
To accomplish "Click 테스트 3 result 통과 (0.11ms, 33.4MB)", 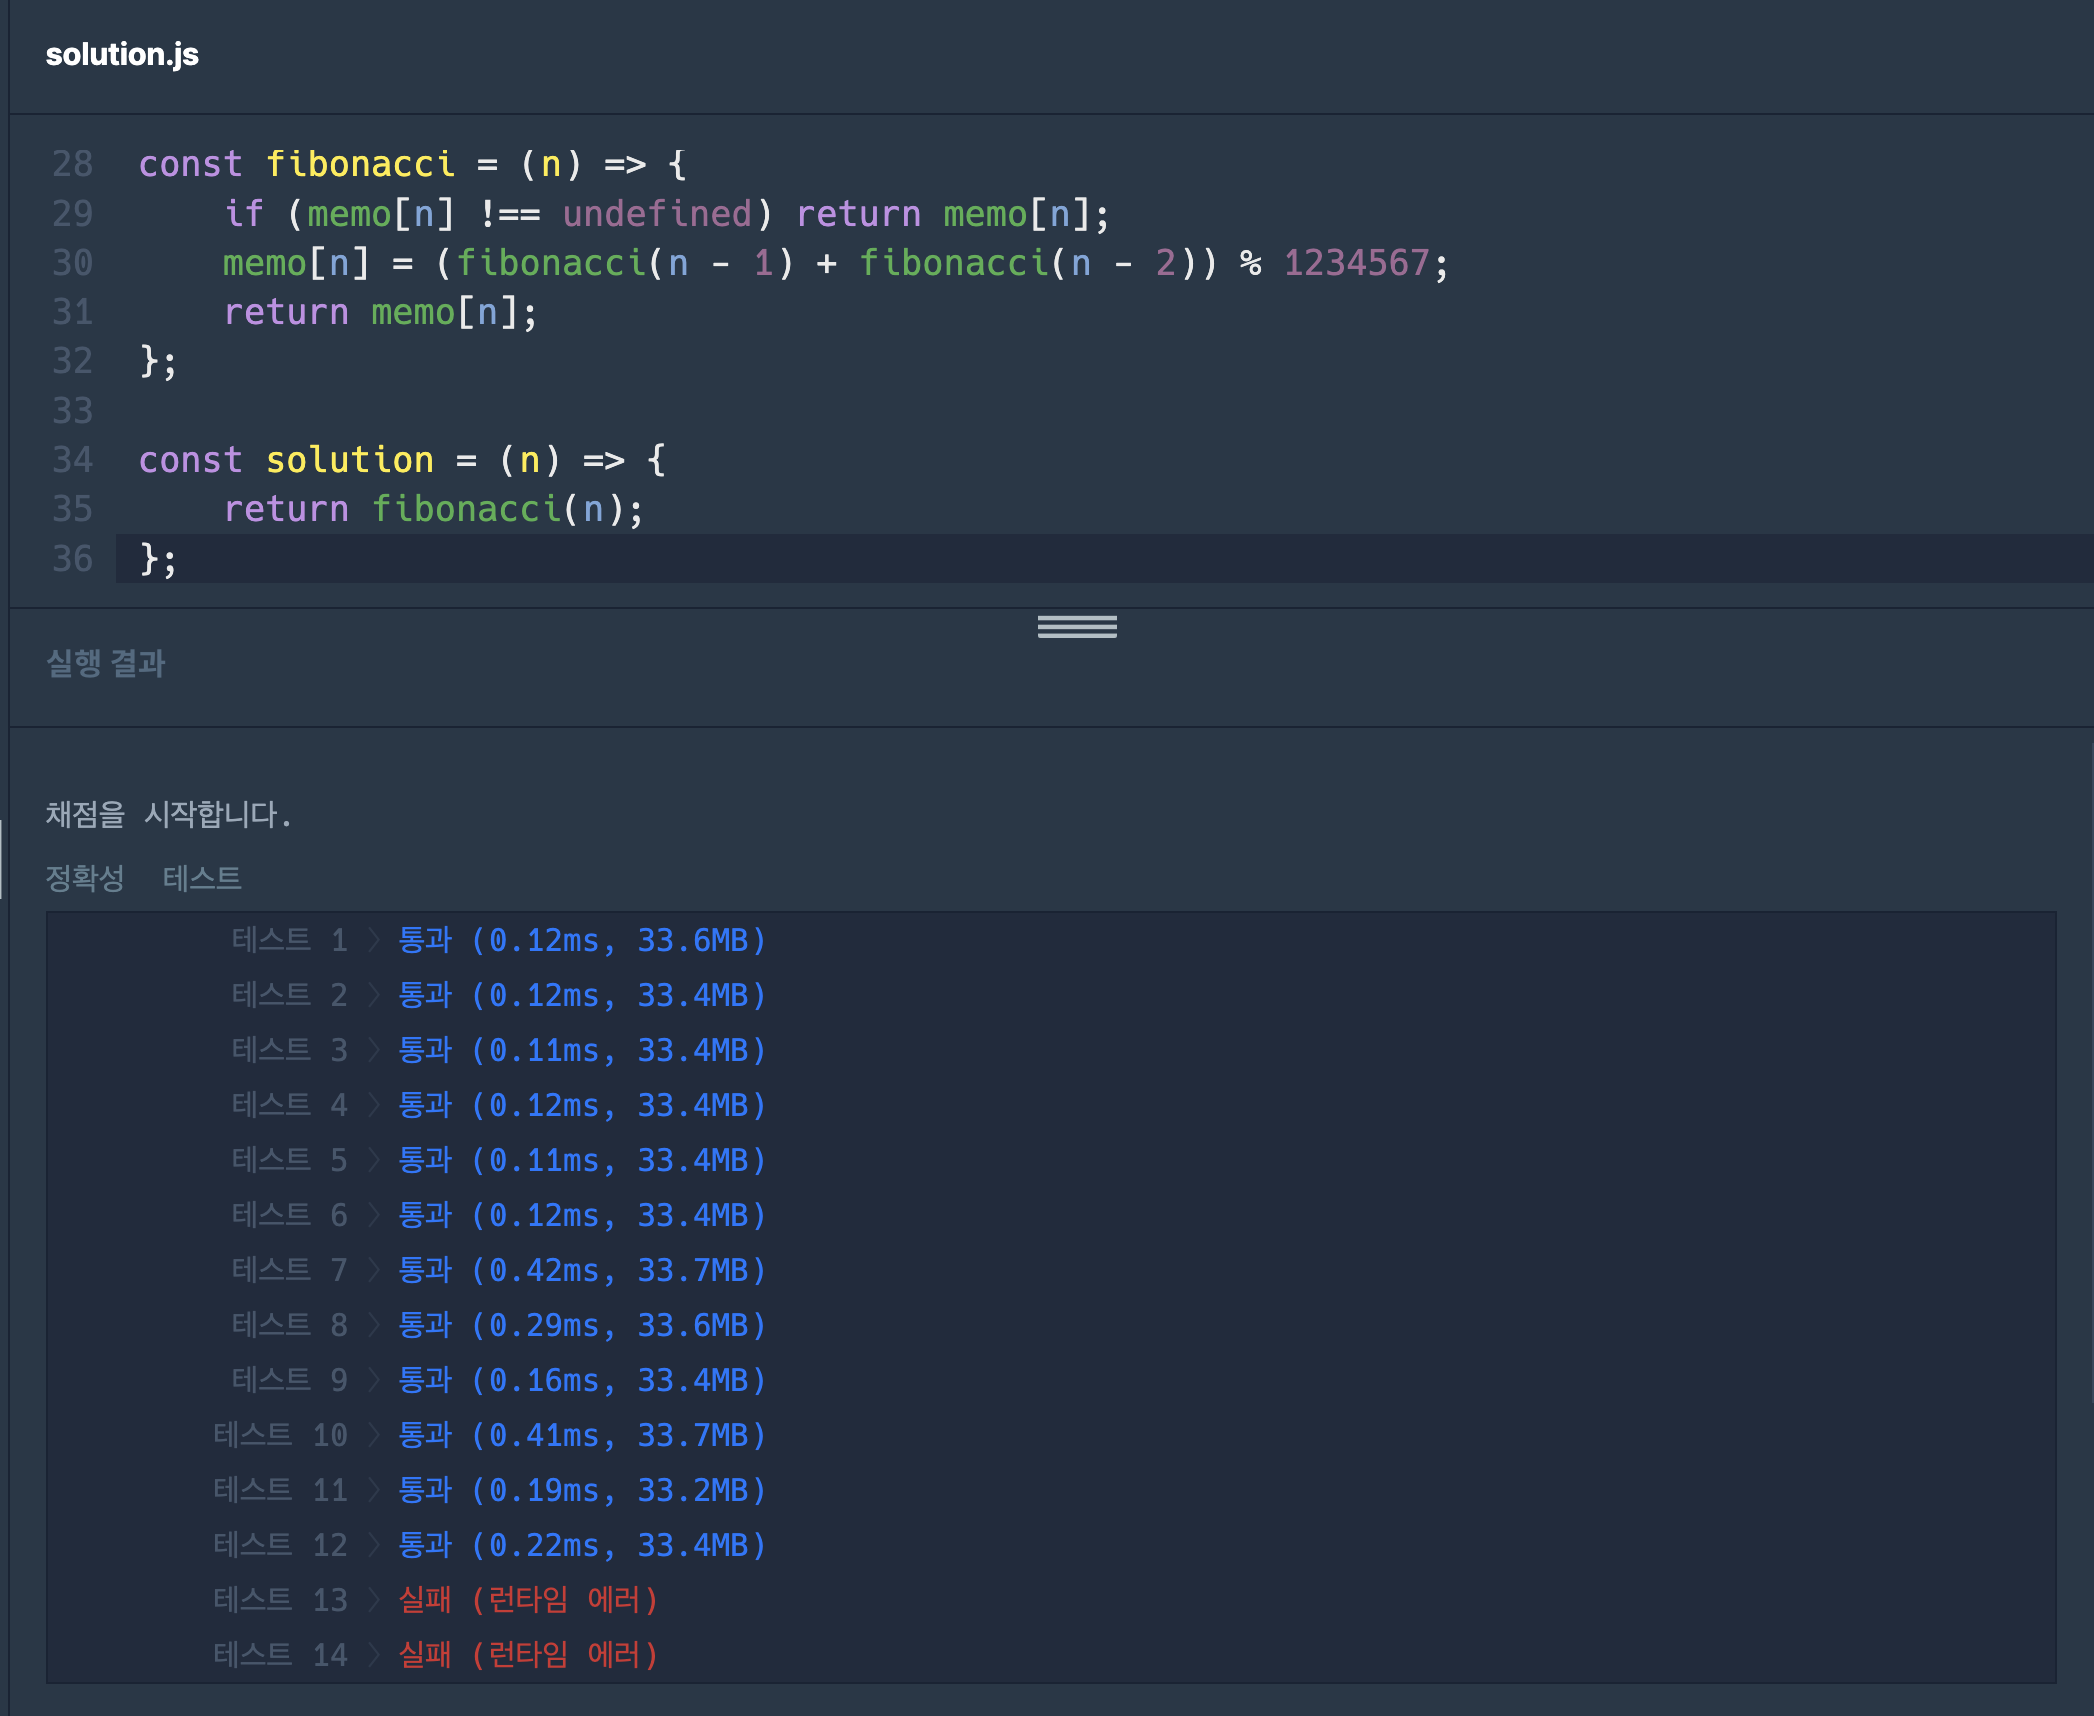I will coord(582,1050).
